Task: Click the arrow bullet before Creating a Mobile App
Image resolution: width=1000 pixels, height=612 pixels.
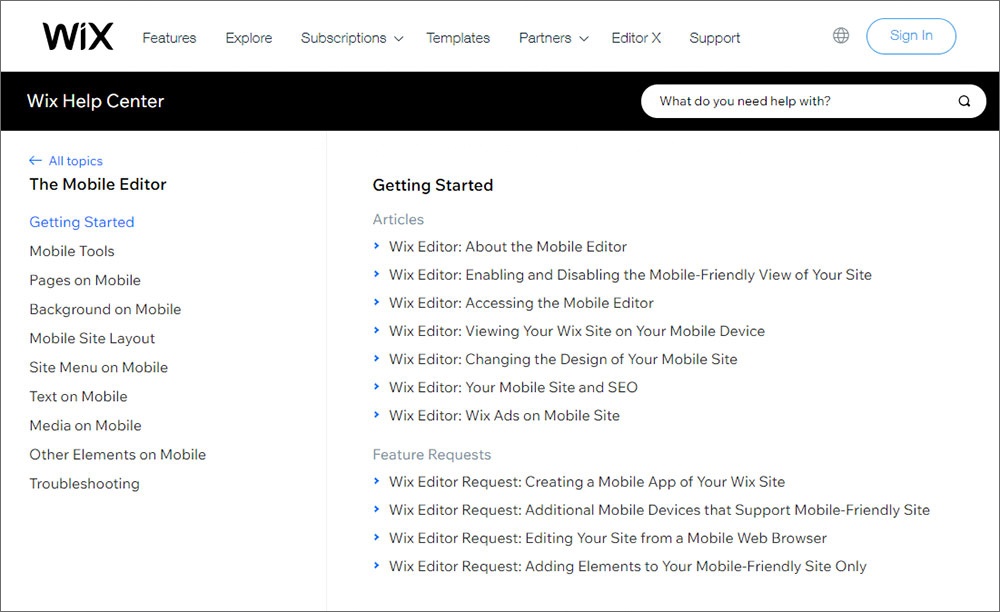Action: [x=376, y=481]
